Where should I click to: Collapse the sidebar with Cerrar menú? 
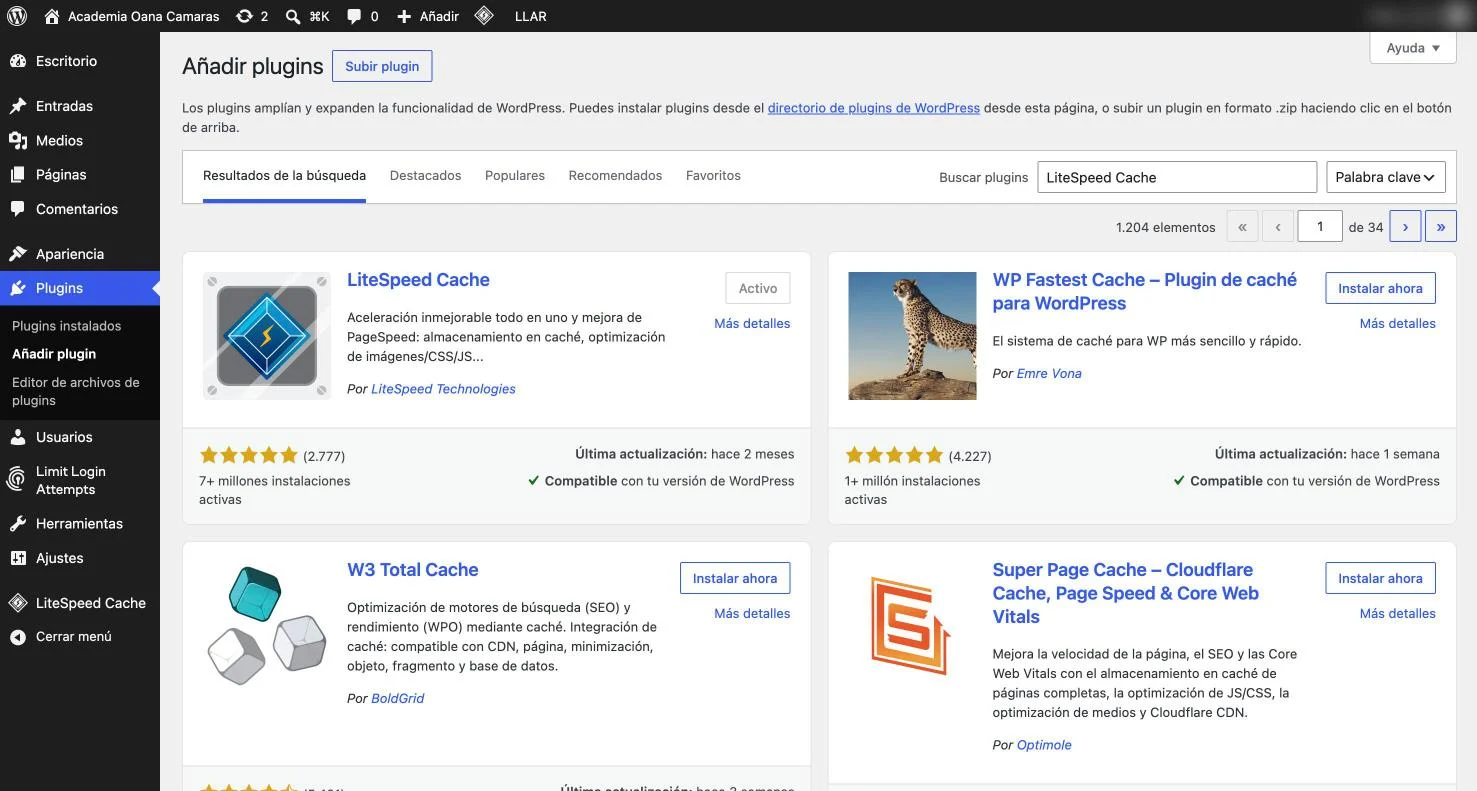(60, 637)
